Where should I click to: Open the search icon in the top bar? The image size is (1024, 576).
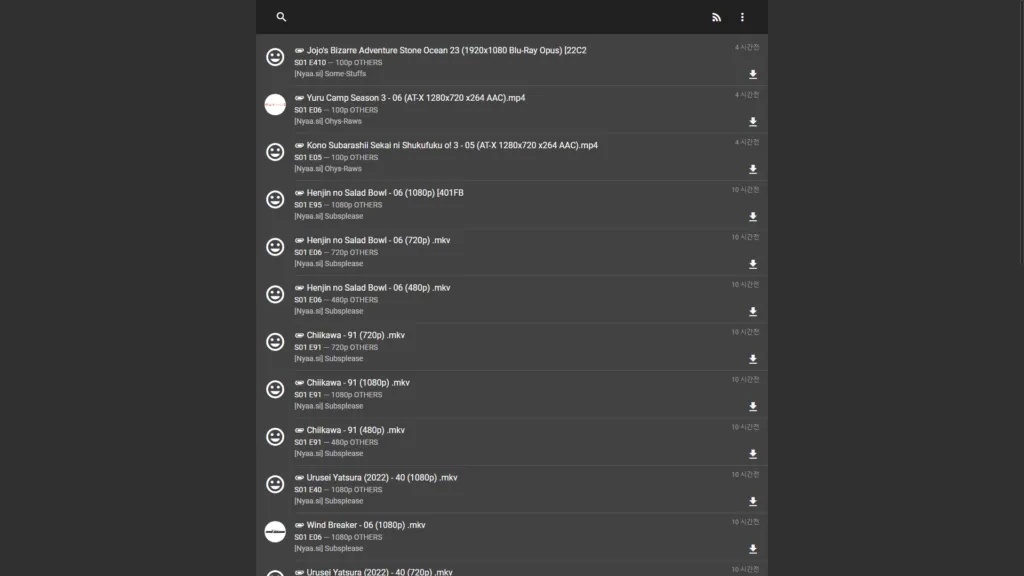tap(281, 17)
